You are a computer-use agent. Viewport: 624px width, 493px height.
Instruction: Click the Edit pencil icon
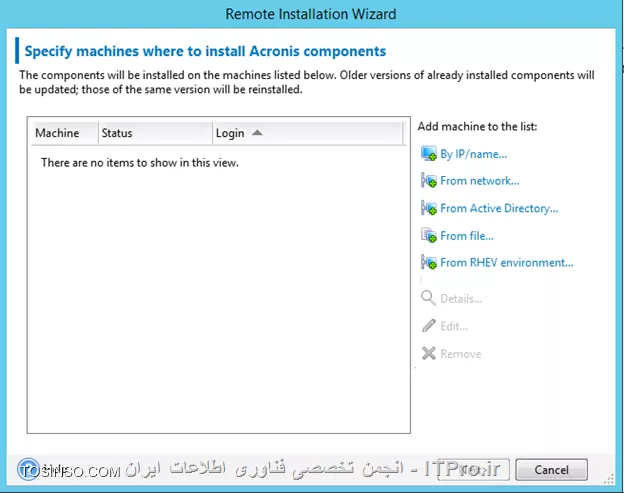[428, 326]
